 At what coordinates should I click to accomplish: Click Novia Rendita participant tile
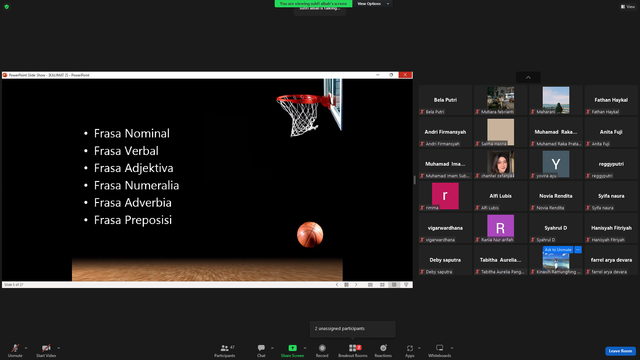556,196
